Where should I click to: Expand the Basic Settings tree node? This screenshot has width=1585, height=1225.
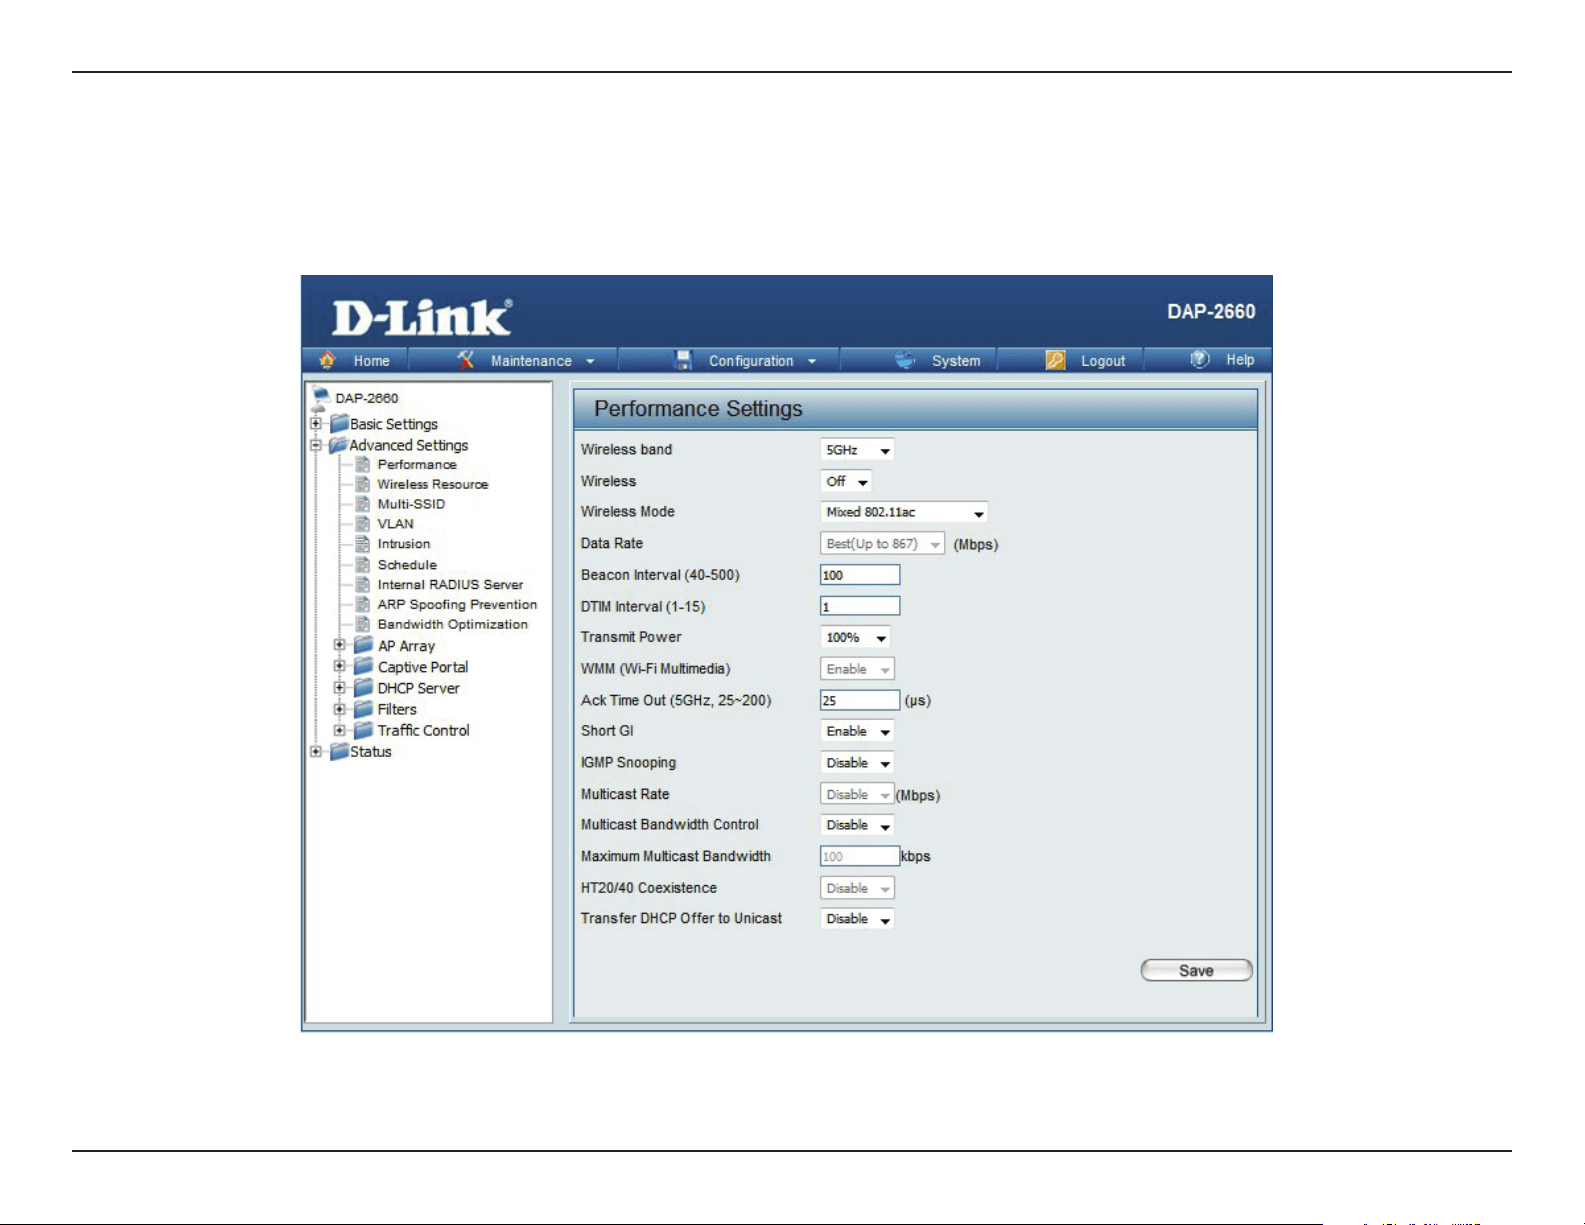pyautogui.click(x=316, y=424)
